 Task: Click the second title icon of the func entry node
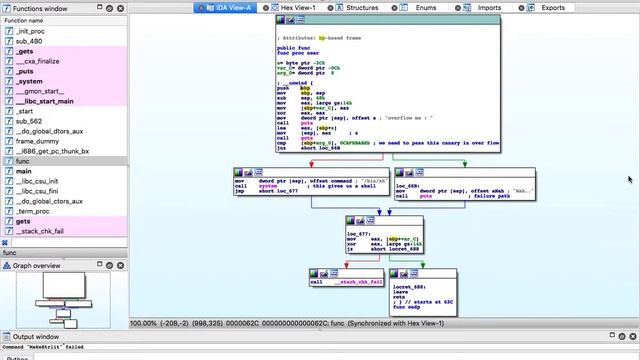point(290,20)
